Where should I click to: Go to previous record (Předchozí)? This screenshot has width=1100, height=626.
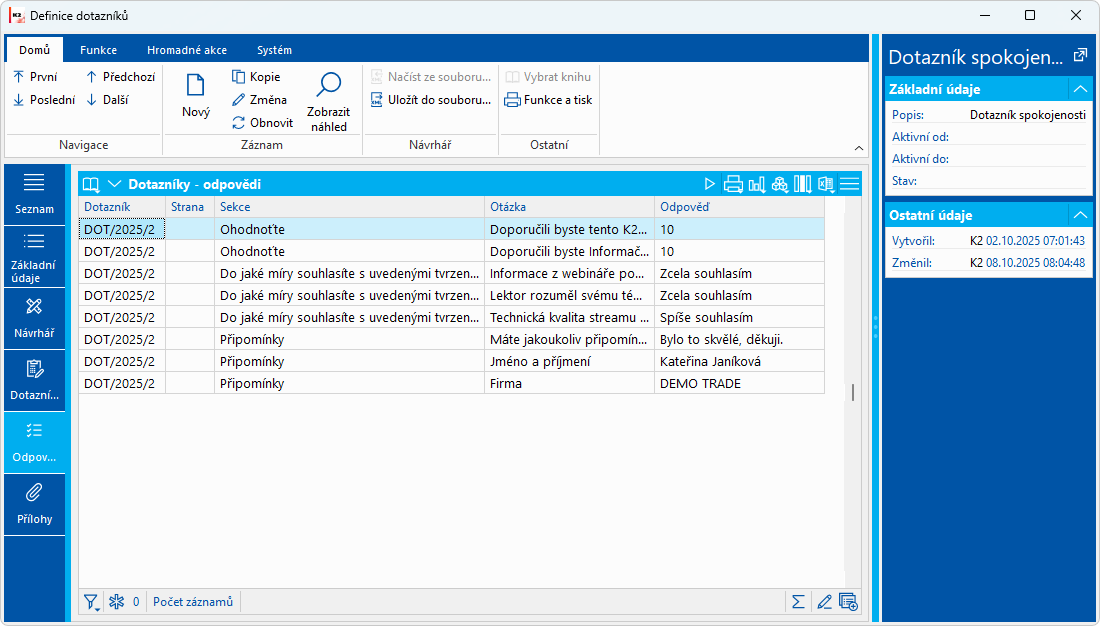tap(120, 76)
